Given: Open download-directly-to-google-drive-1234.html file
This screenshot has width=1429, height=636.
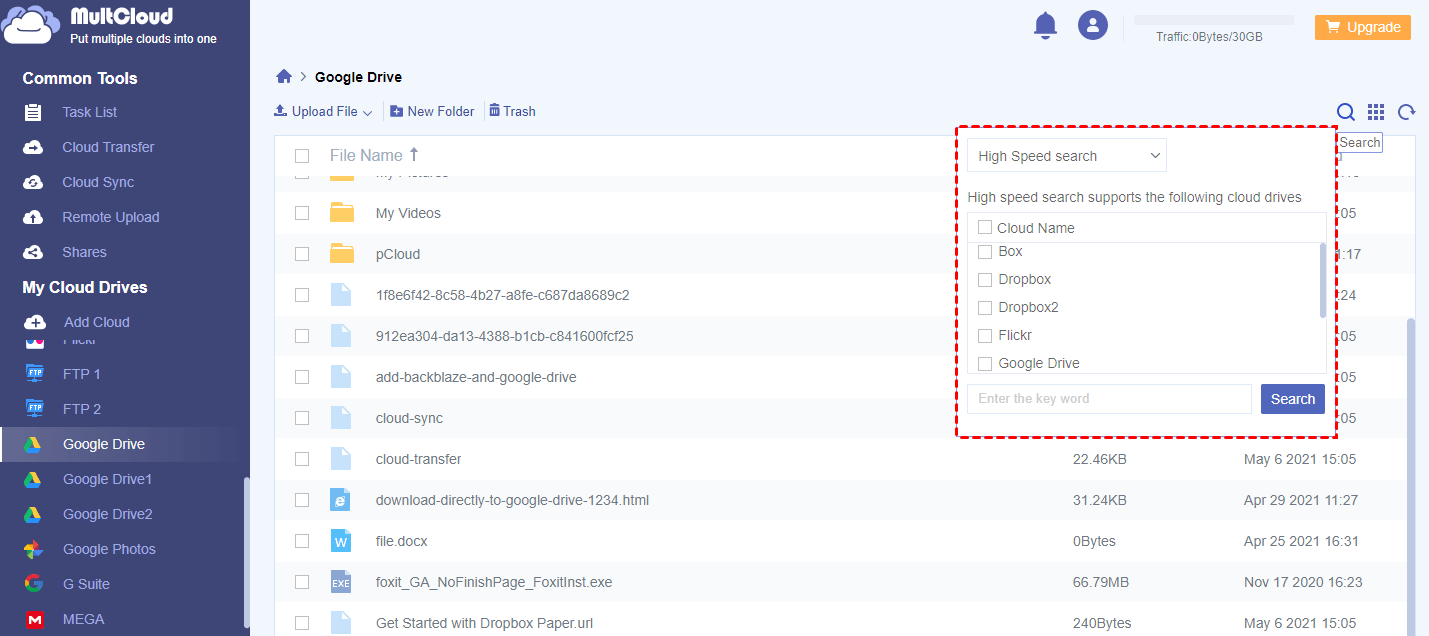Looking at the screenshot, I should pyautogui.click(x=512, y=500).
